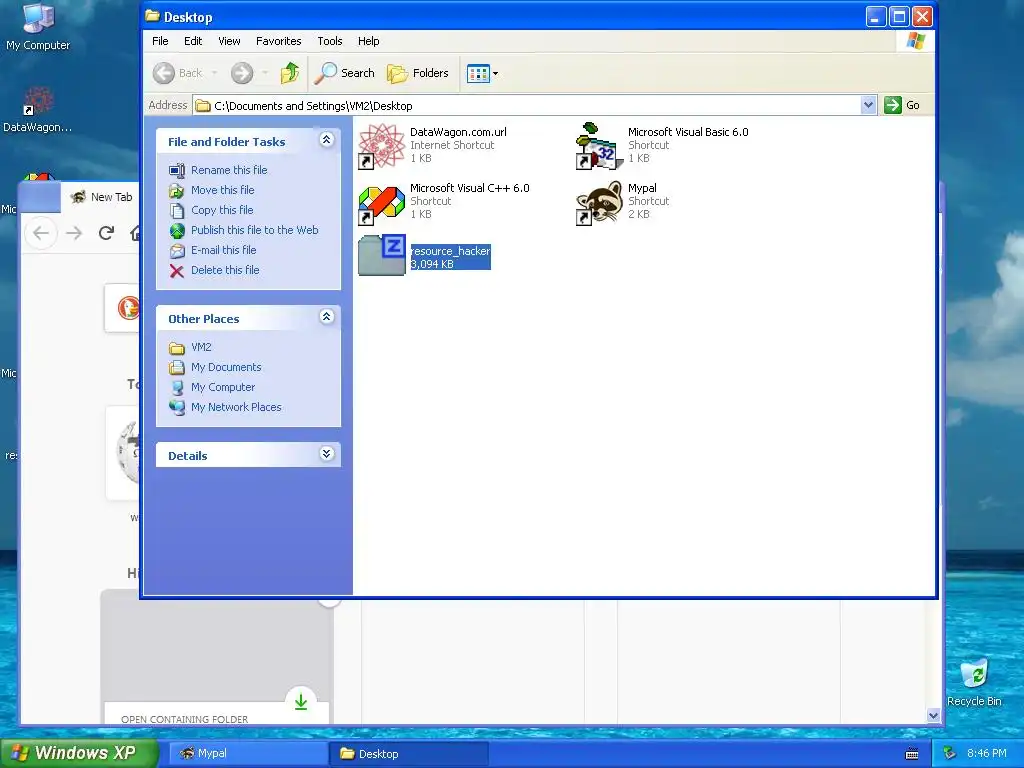Viewport: 1024px width, 768px height.
Task: Open the Back history dropdown arrow
Action: [214, 73]
